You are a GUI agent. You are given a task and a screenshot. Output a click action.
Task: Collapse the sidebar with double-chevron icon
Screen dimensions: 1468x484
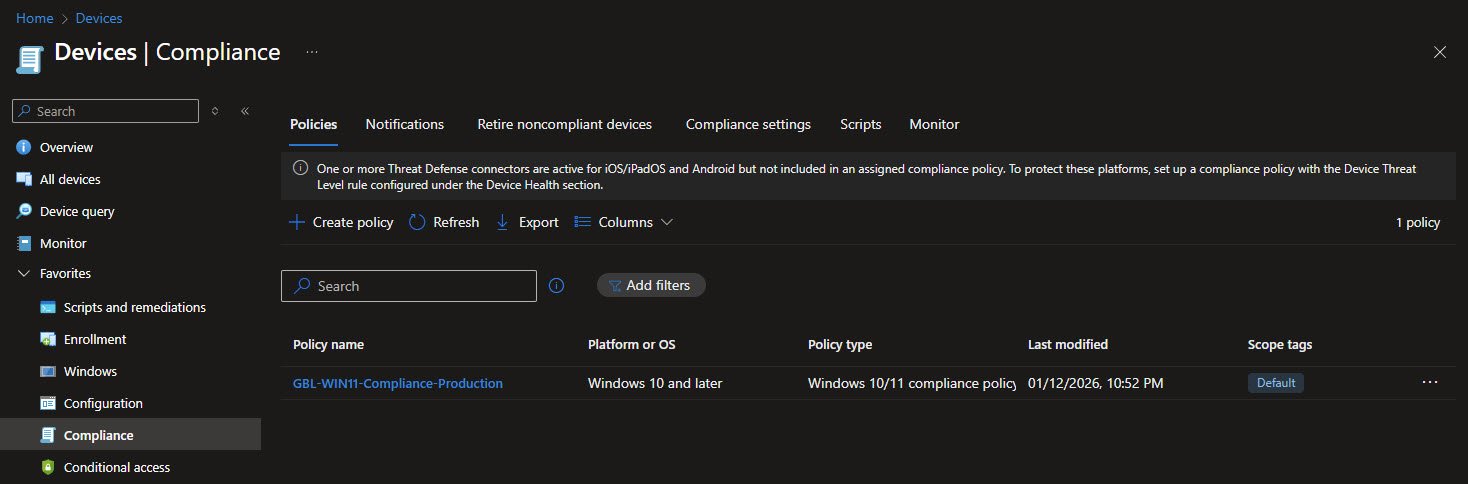pyautogui.click(x=245, y=111)
